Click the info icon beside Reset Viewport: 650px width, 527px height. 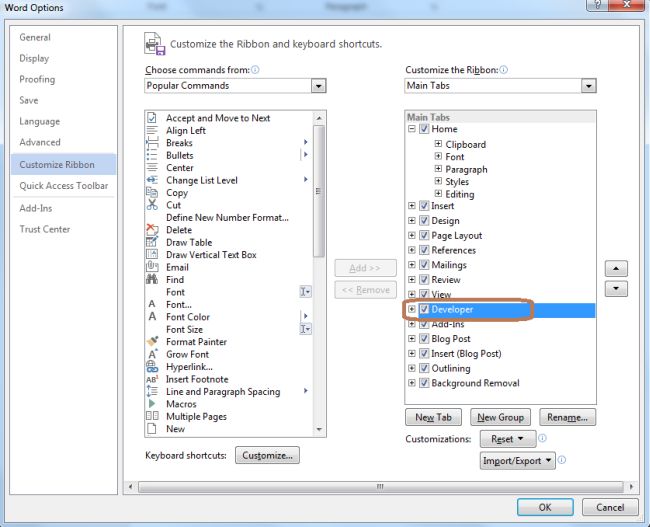pos(542,438)
